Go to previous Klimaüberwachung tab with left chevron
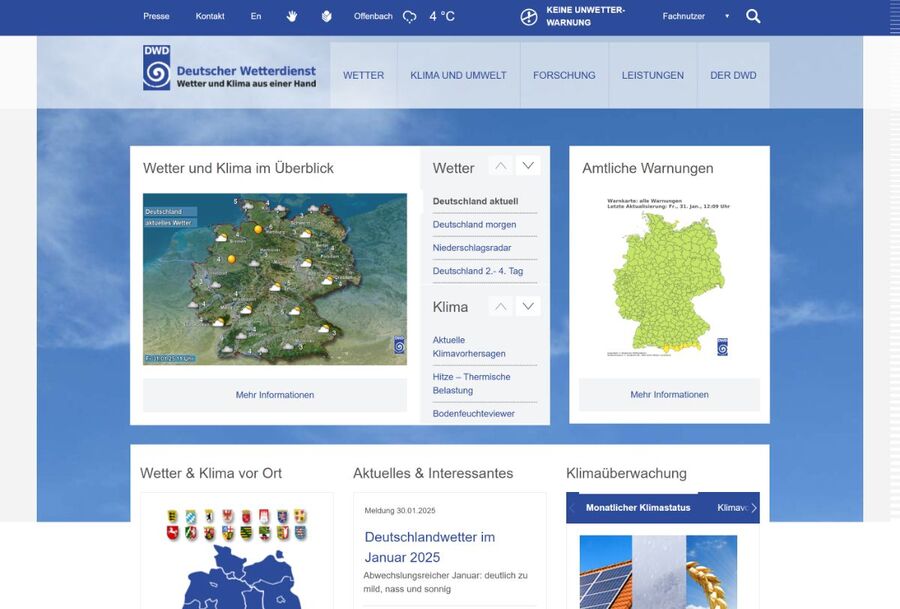Screen dimensions: 900x609 pyautogui.click(x=572, y=508)
